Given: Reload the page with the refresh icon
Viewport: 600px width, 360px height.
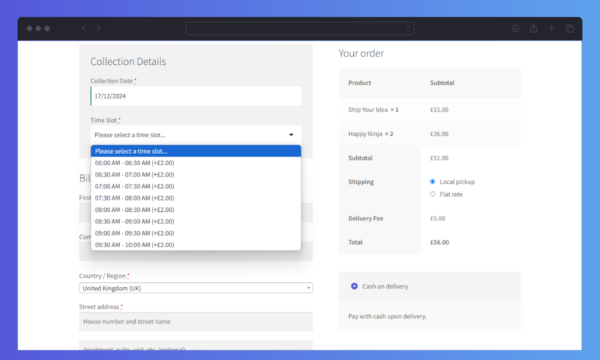Looking at the screenshot, I should 408,29.
